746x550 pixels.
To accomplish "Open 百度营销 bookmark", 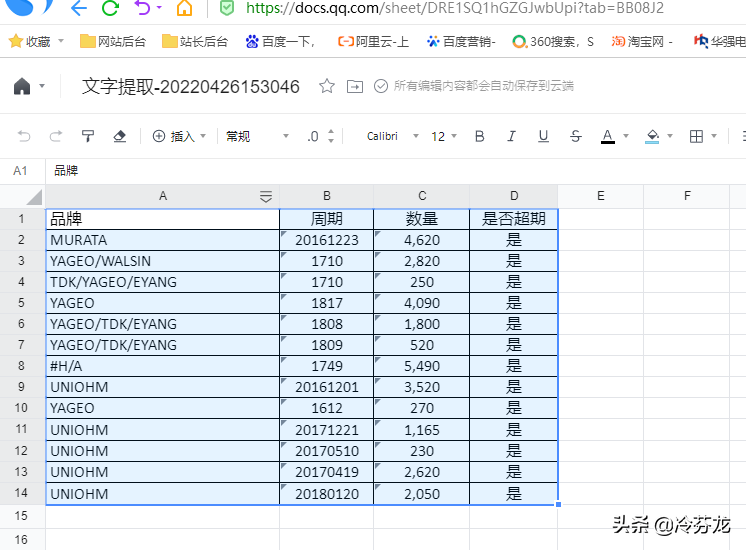I will pyautogui.click(x=461, y=42).
